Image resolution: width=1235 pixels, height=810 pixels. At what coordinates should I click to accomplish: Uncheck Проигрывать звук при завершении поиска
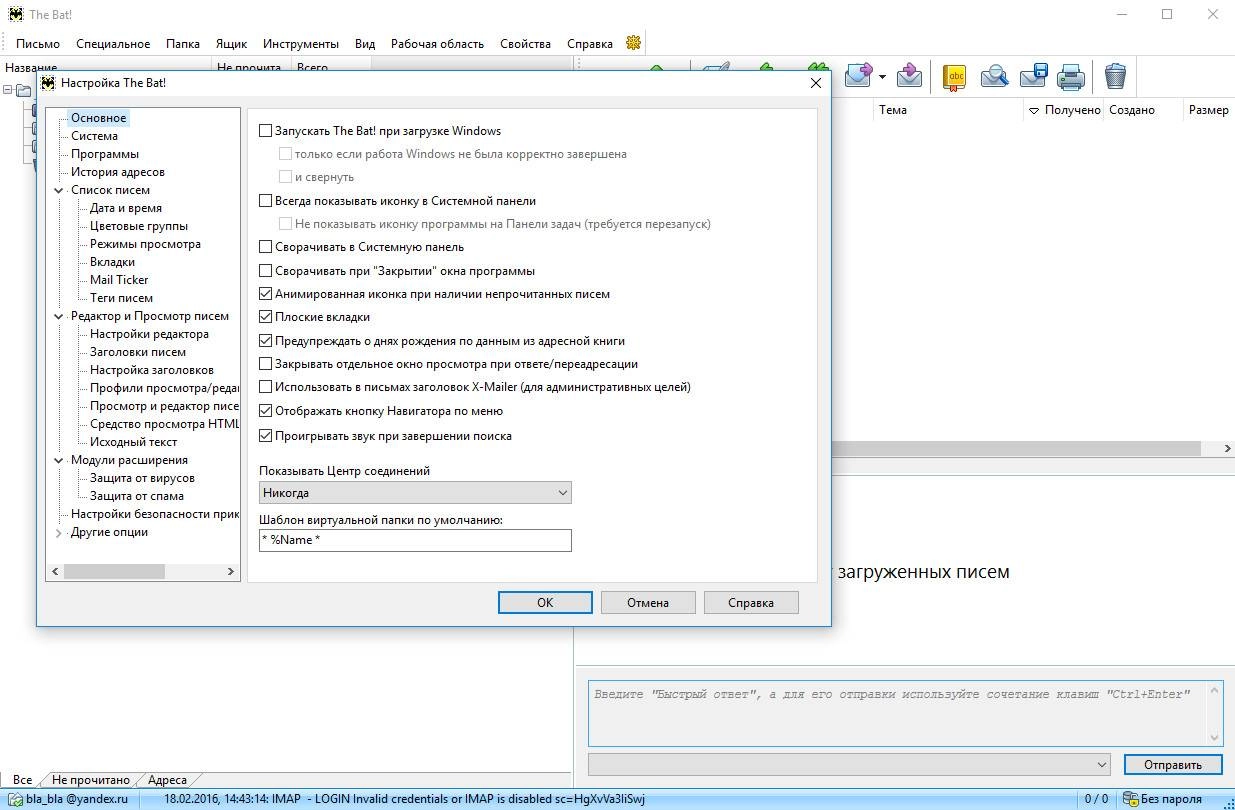pos(266,436)
